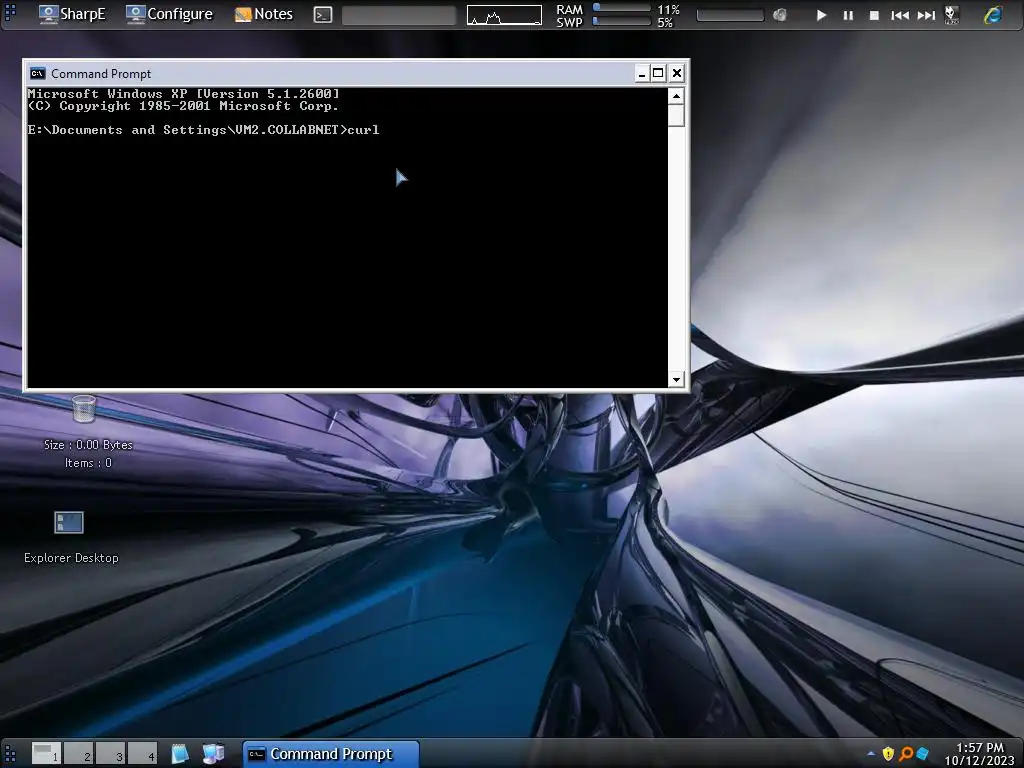Click the volume slider bar in the top bar

[x=730, y=15]
